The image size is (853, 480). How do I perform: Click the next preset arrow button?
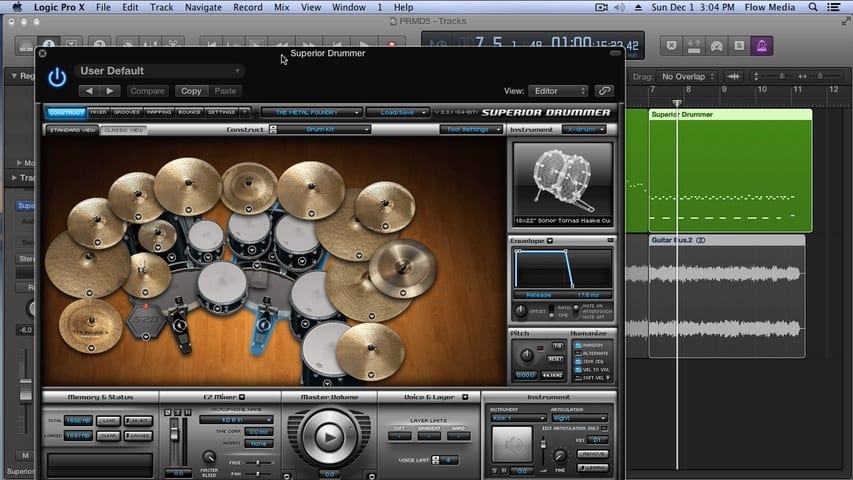109,91
